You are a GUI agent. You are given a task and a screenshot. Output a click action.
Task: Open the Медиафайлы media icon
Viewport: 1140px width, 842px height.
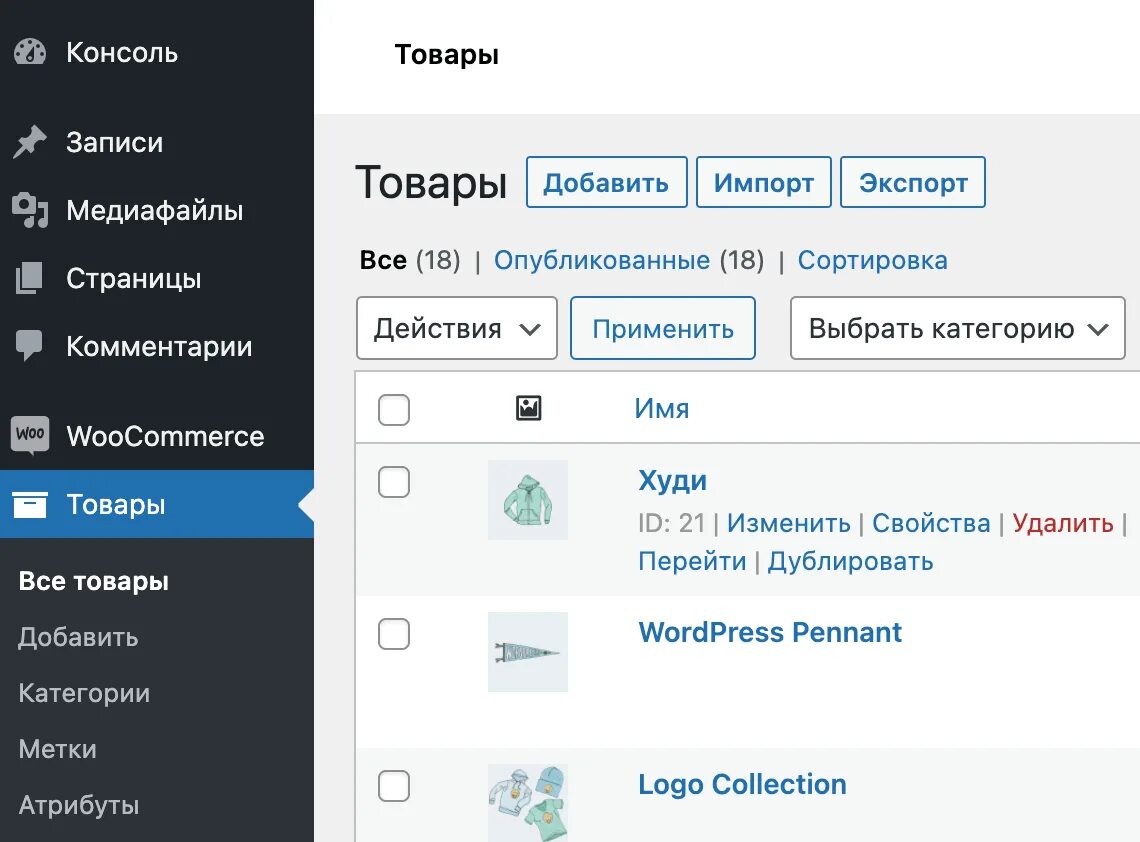point(30,211)
